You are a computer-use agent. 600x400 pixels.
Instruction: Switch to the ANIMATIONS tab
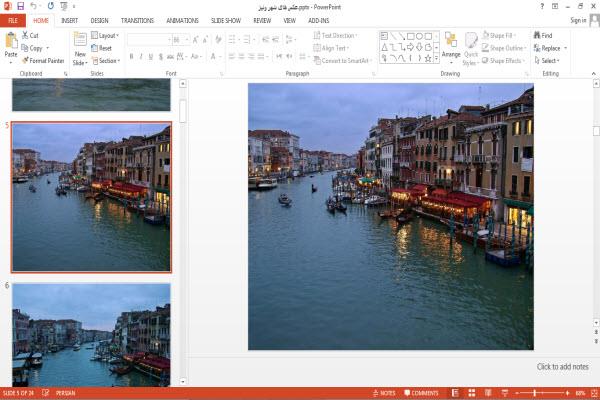[x=182, y=21]
